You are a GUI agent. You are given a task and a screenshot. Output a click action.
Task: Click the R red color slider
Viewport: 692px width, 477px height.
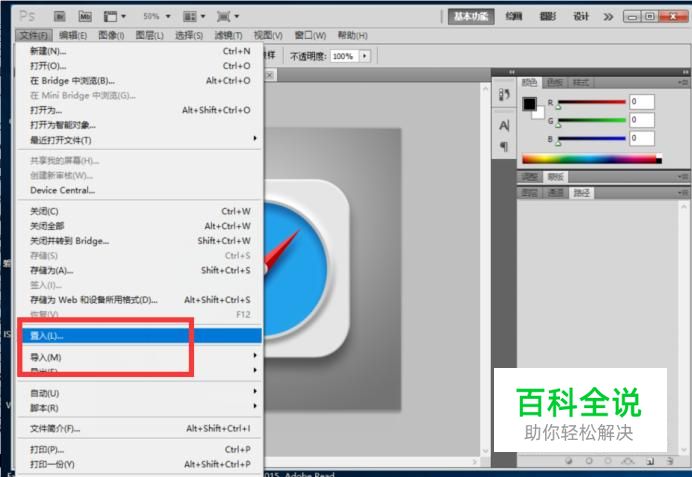[592, 102]
